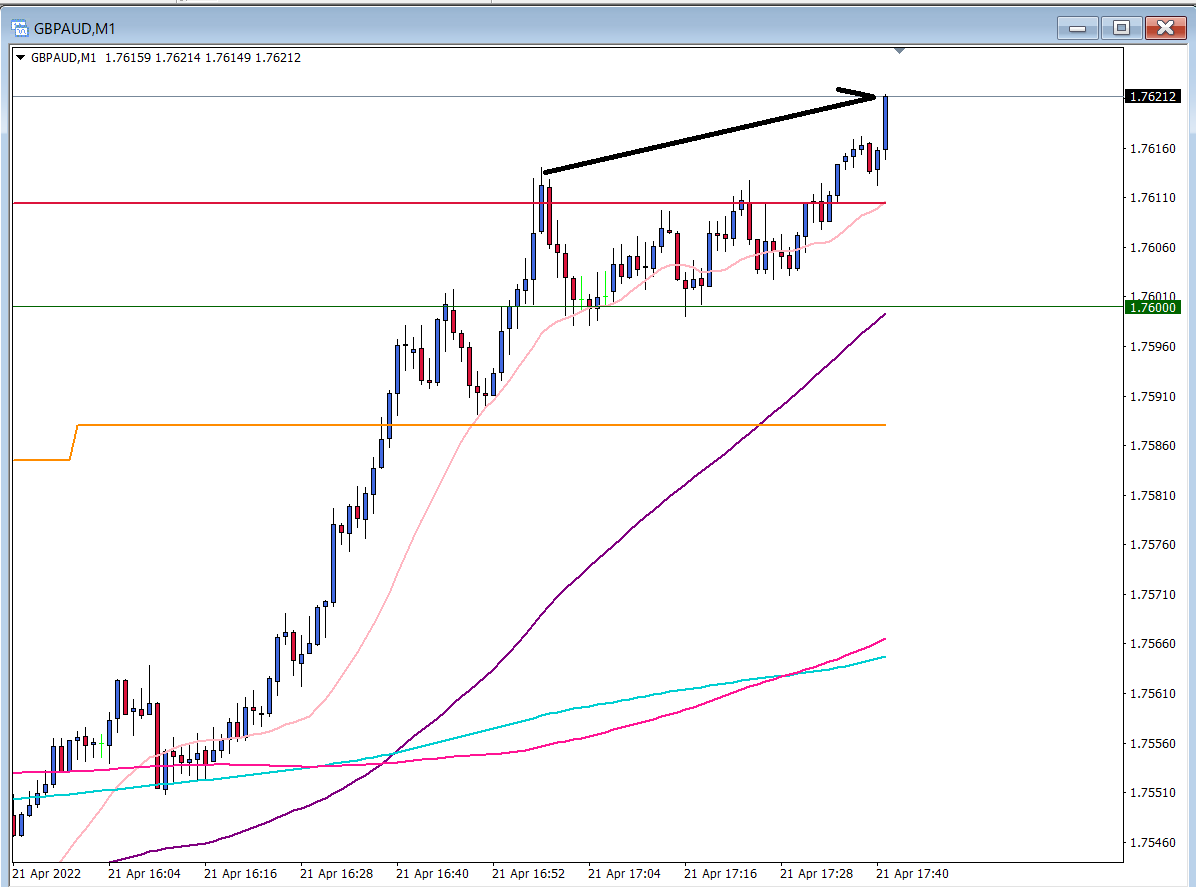
Task: Click the 21 Apr 16:28 time label
Action: [x=336, y=873]
